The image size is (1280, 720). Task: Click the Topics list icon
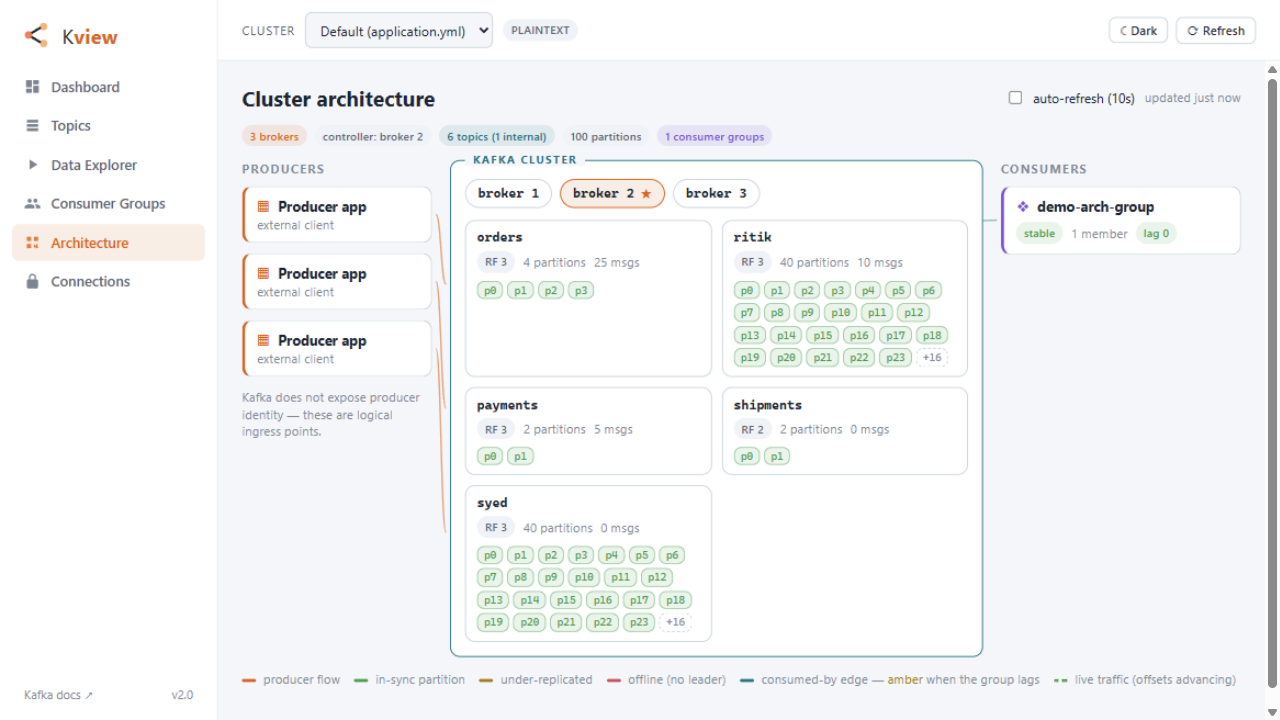pyautogui.click(x=32, y=126)
